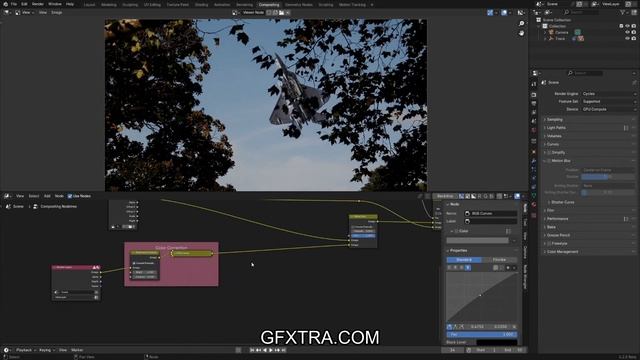This screenshot has height=360, width=640.
Task: Open node editor Add menu
Action: coord(47,196)
